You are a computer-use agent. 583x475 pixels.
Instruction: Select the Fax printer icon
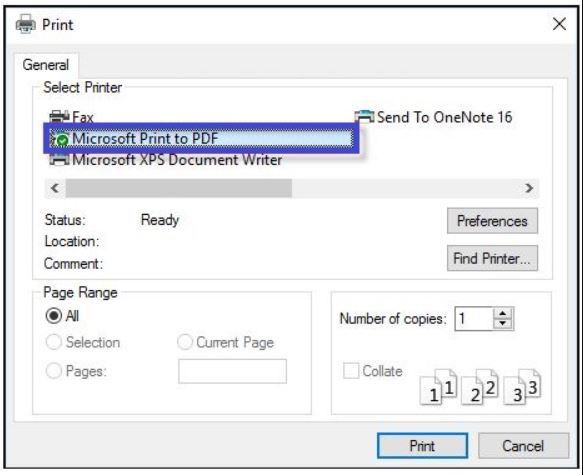(59, 117)
